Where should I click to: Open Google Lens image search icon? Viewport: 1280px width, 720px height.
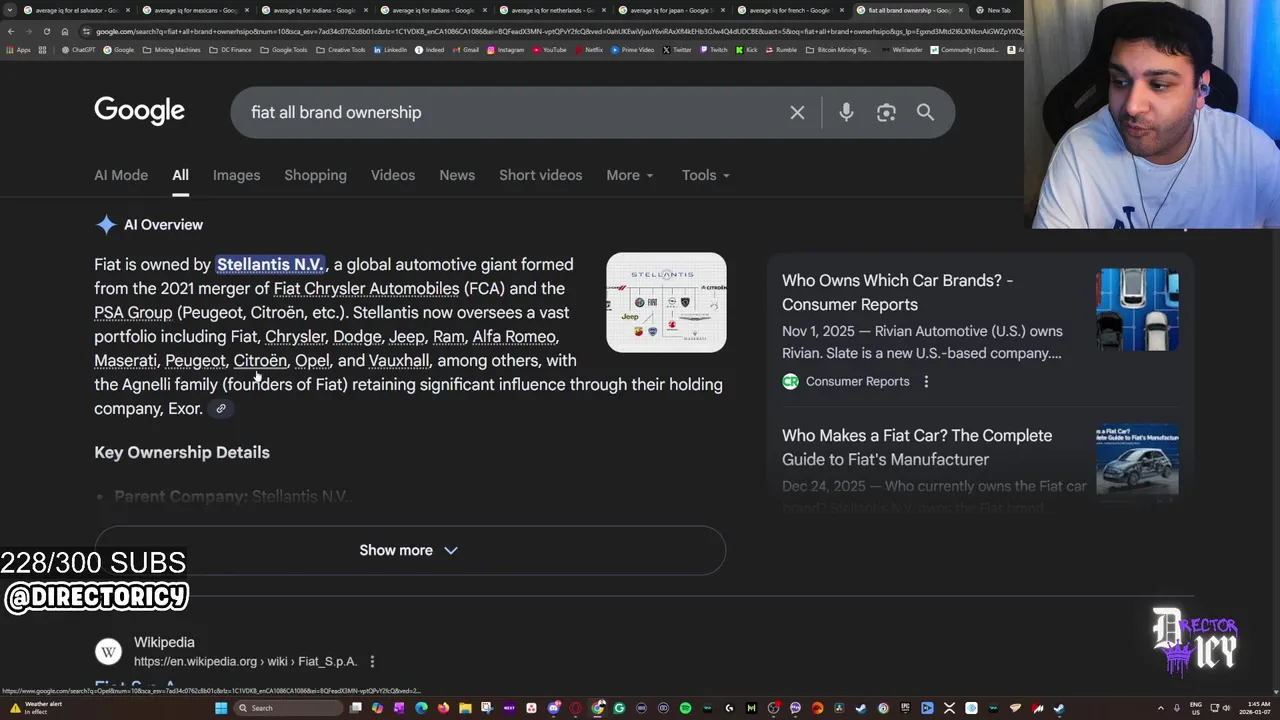(x=886, y=113)
